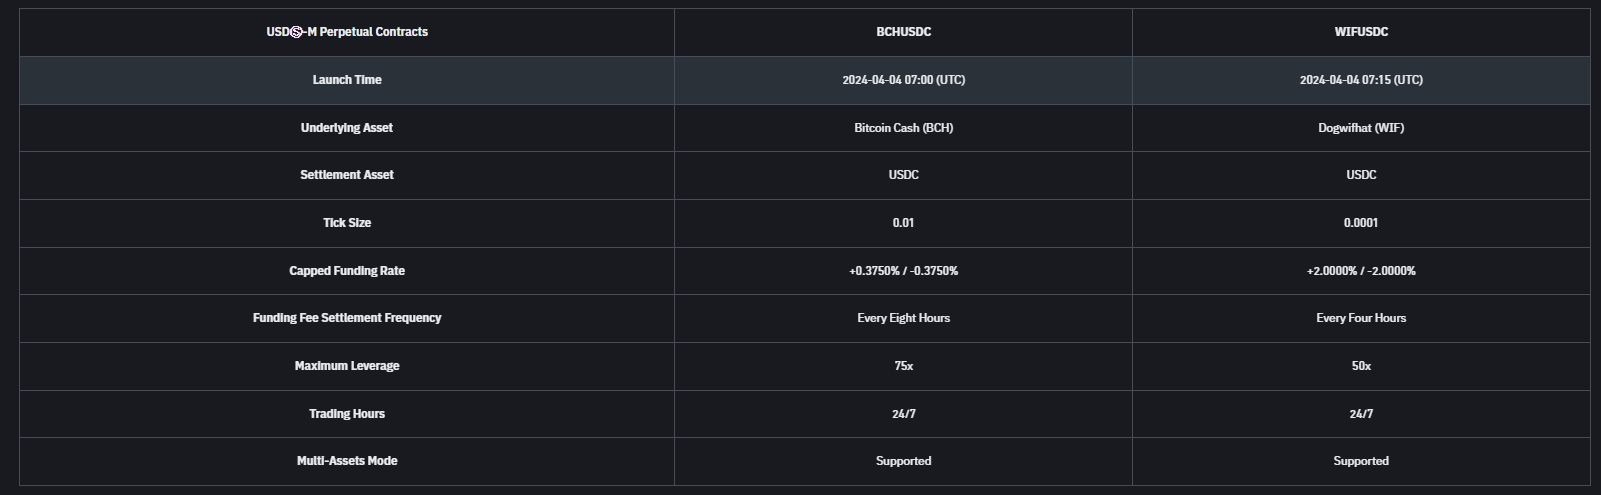The width and height of the screenshot is (1601, 495).
Task: Click WIFUSDC launch time 07:15 (UTC)
Action: coord(1361,80)
